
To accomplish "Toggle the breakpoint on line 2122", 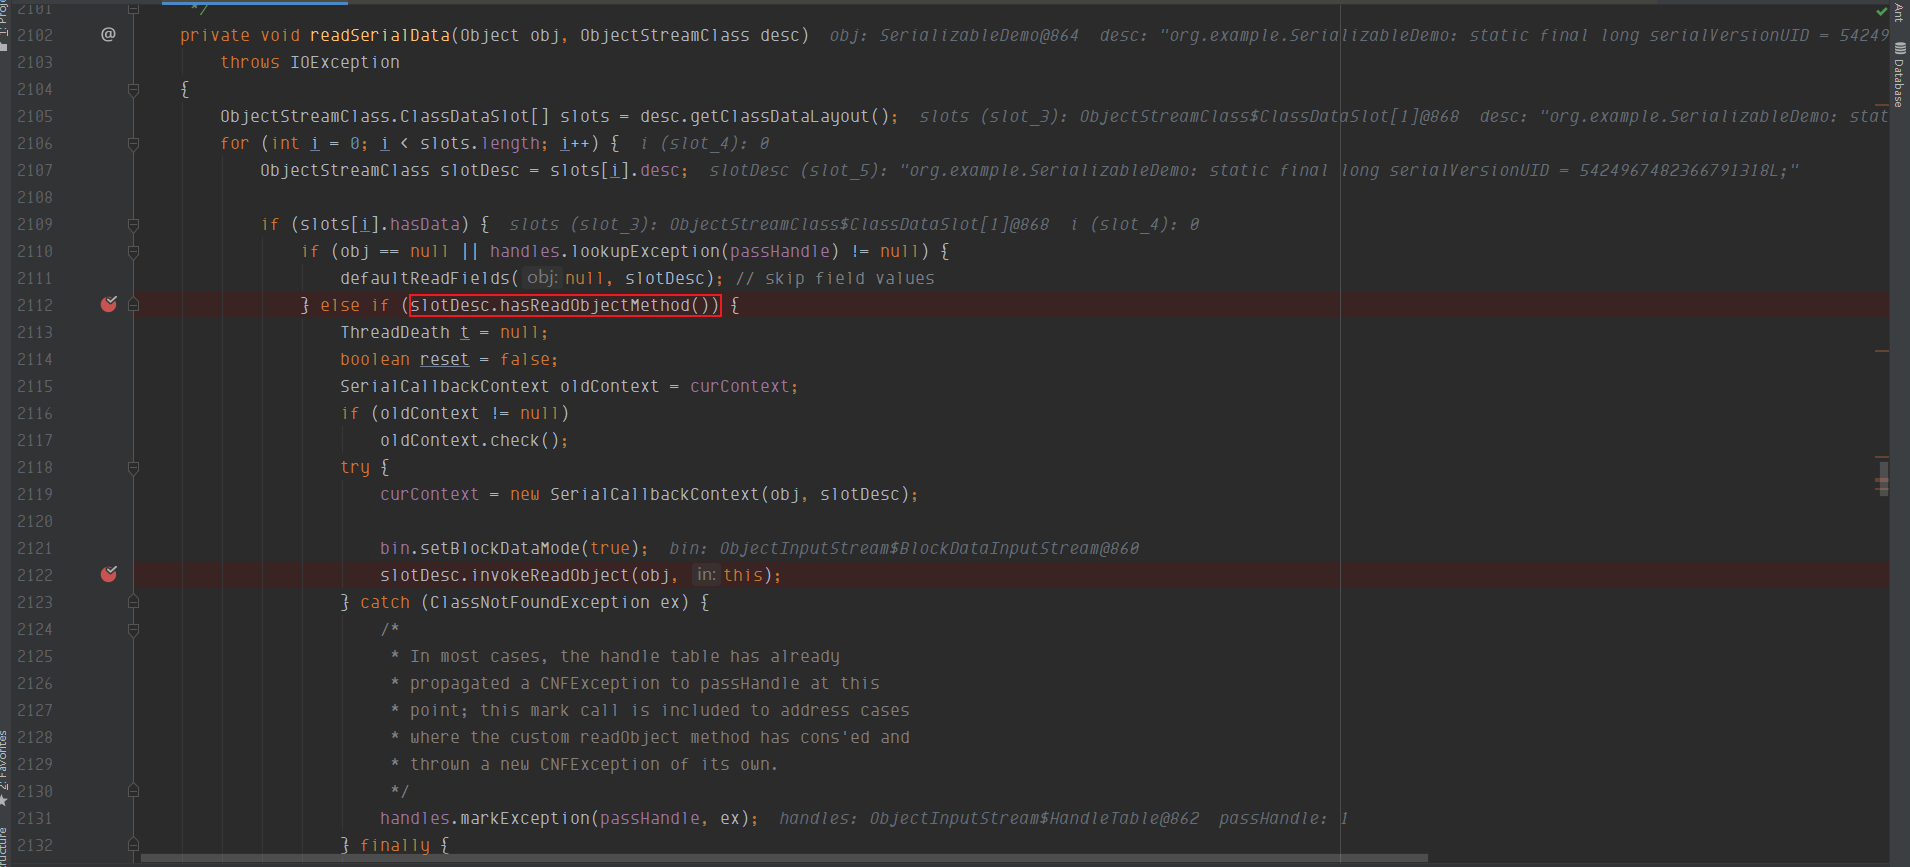I will [109, 574].
